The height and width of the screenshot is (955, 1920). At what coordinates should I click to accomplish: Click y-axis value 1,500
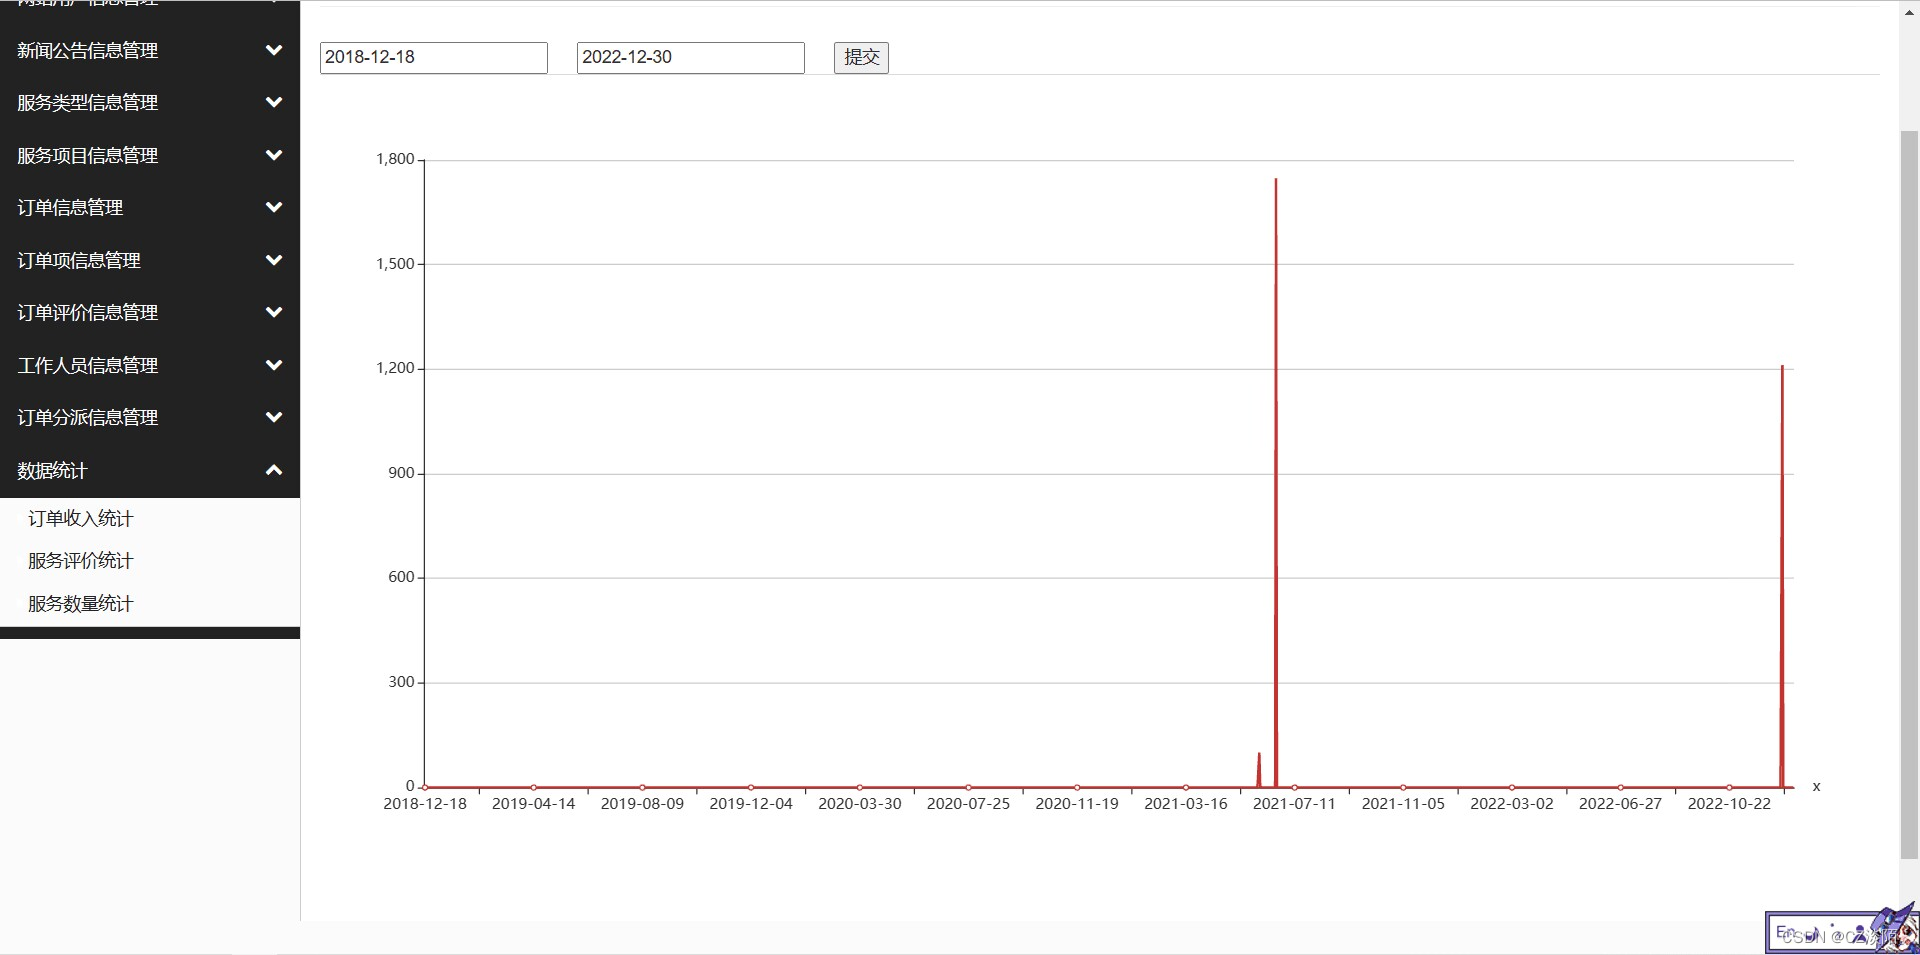[395, 264]
